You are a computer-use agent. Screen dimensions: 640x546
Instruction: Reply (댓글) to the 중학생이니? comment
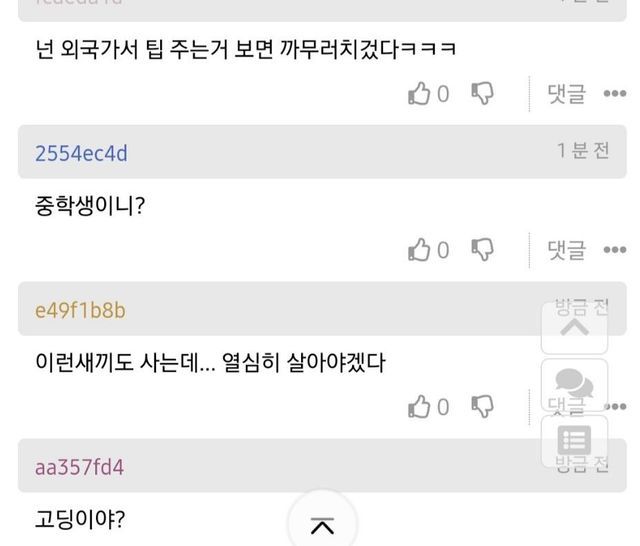(x=566, y=250)
